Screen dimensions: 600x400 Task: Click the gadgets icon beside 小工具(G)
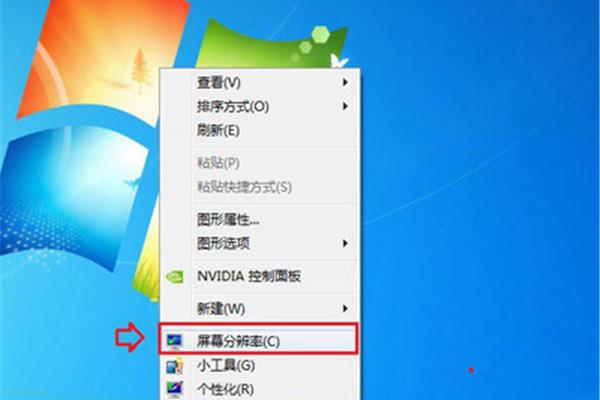click(x=174, y=366)
